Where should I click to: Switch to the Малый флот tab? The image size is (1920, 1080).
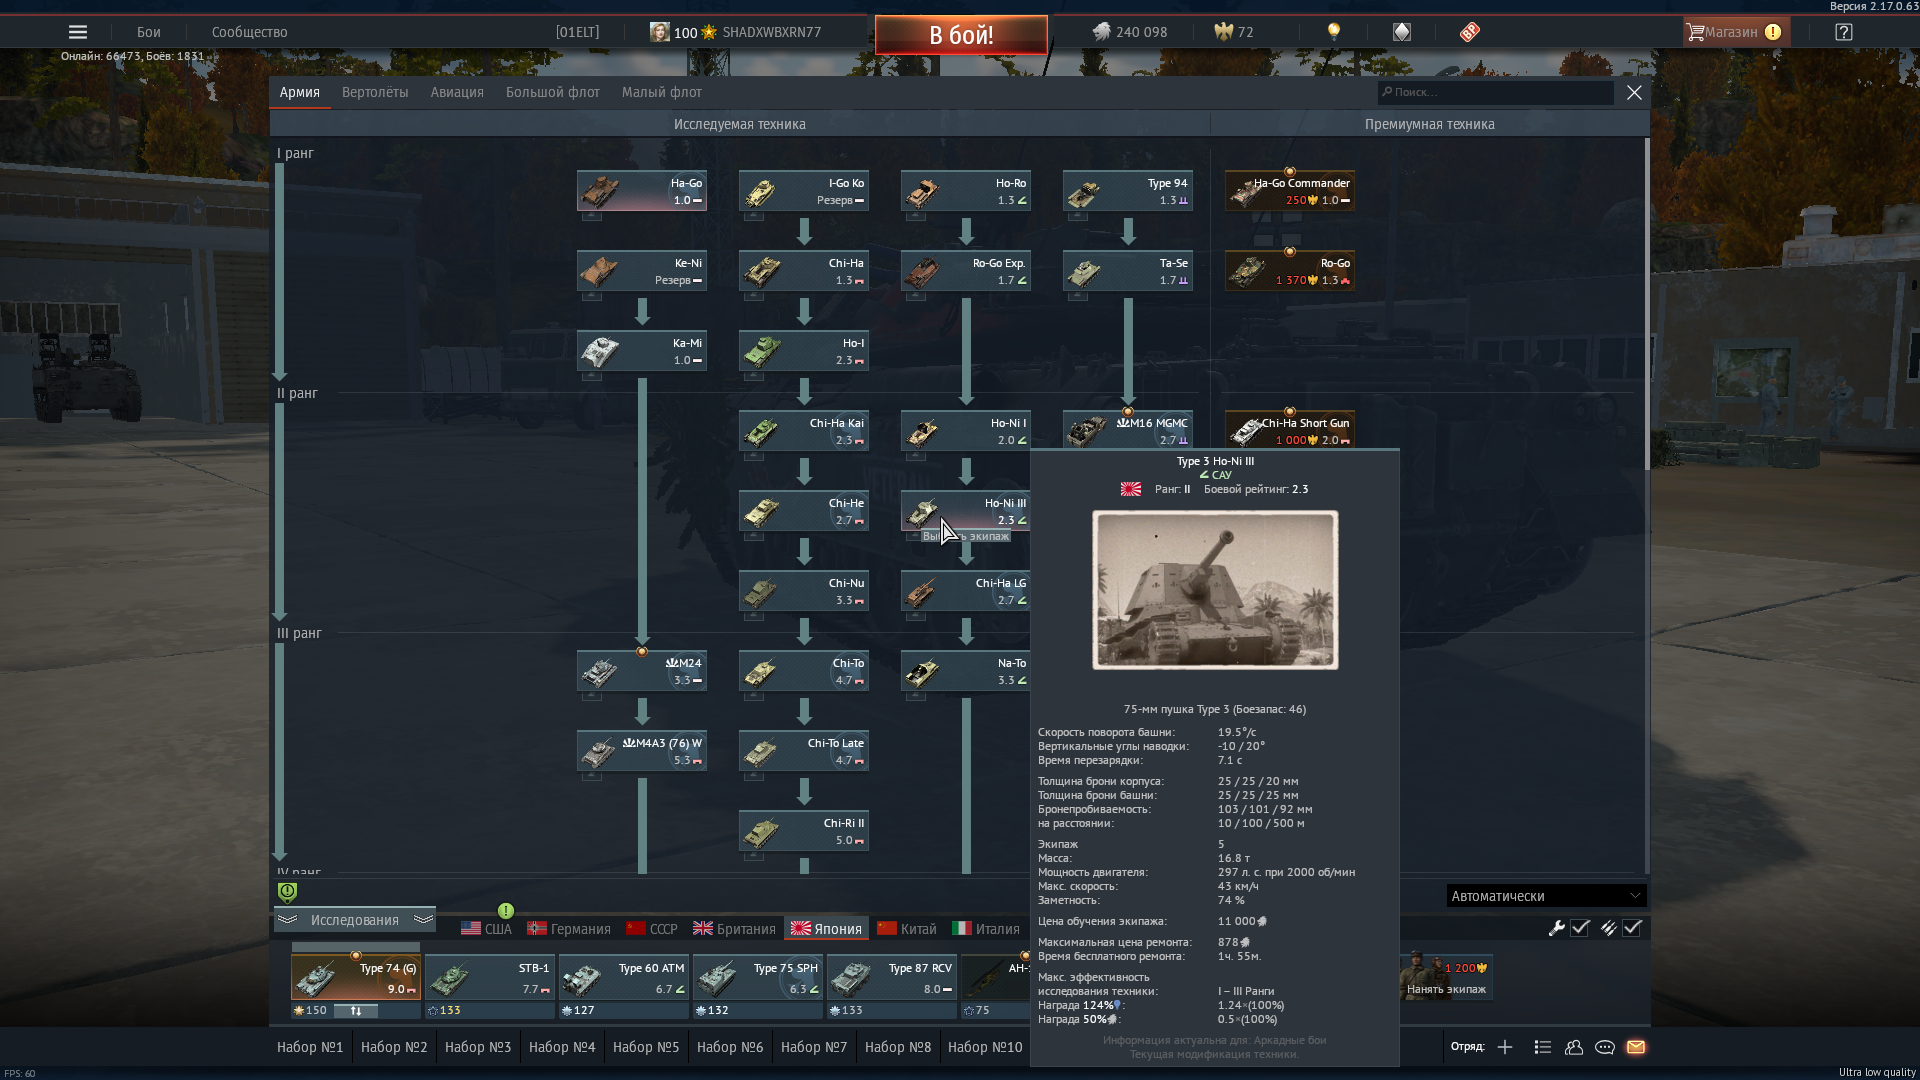[662, 92]
